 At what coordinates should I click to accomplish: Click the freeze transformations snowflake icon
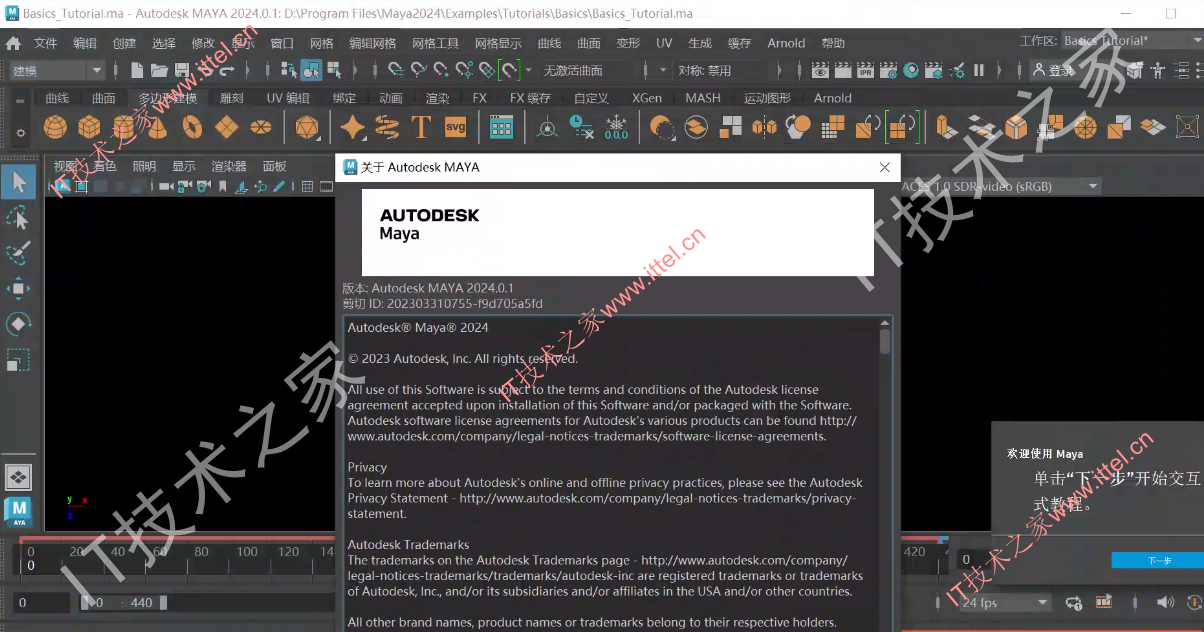pos(616,127)
